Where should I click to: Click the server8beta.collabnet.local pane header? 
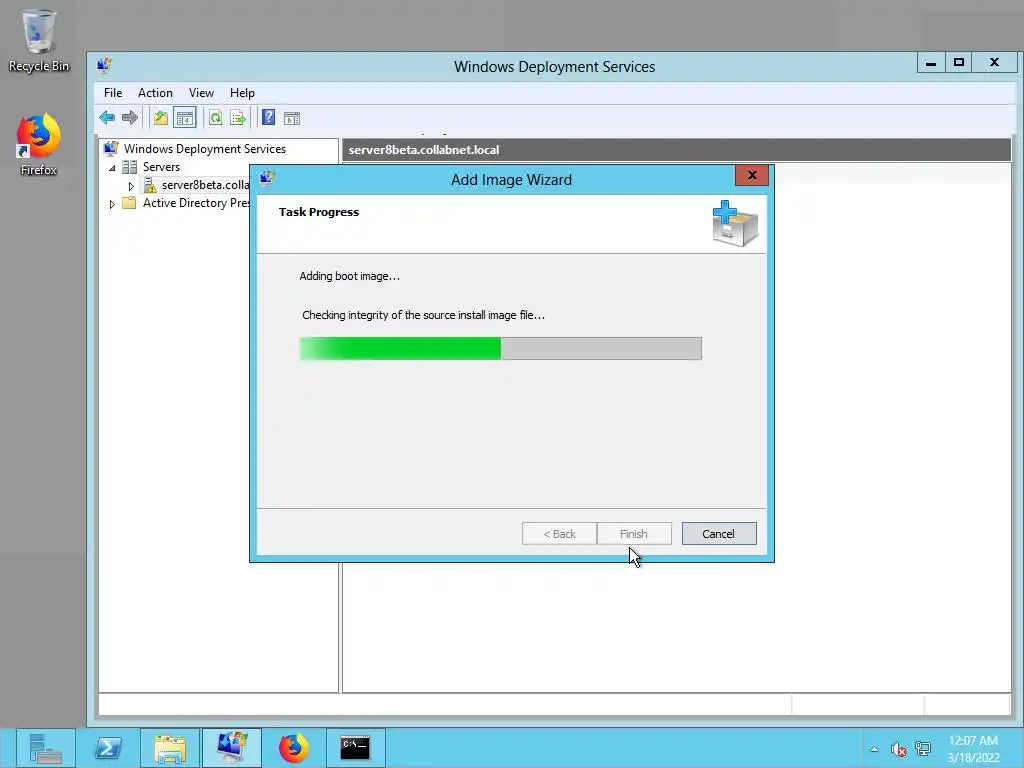point(677,150)
